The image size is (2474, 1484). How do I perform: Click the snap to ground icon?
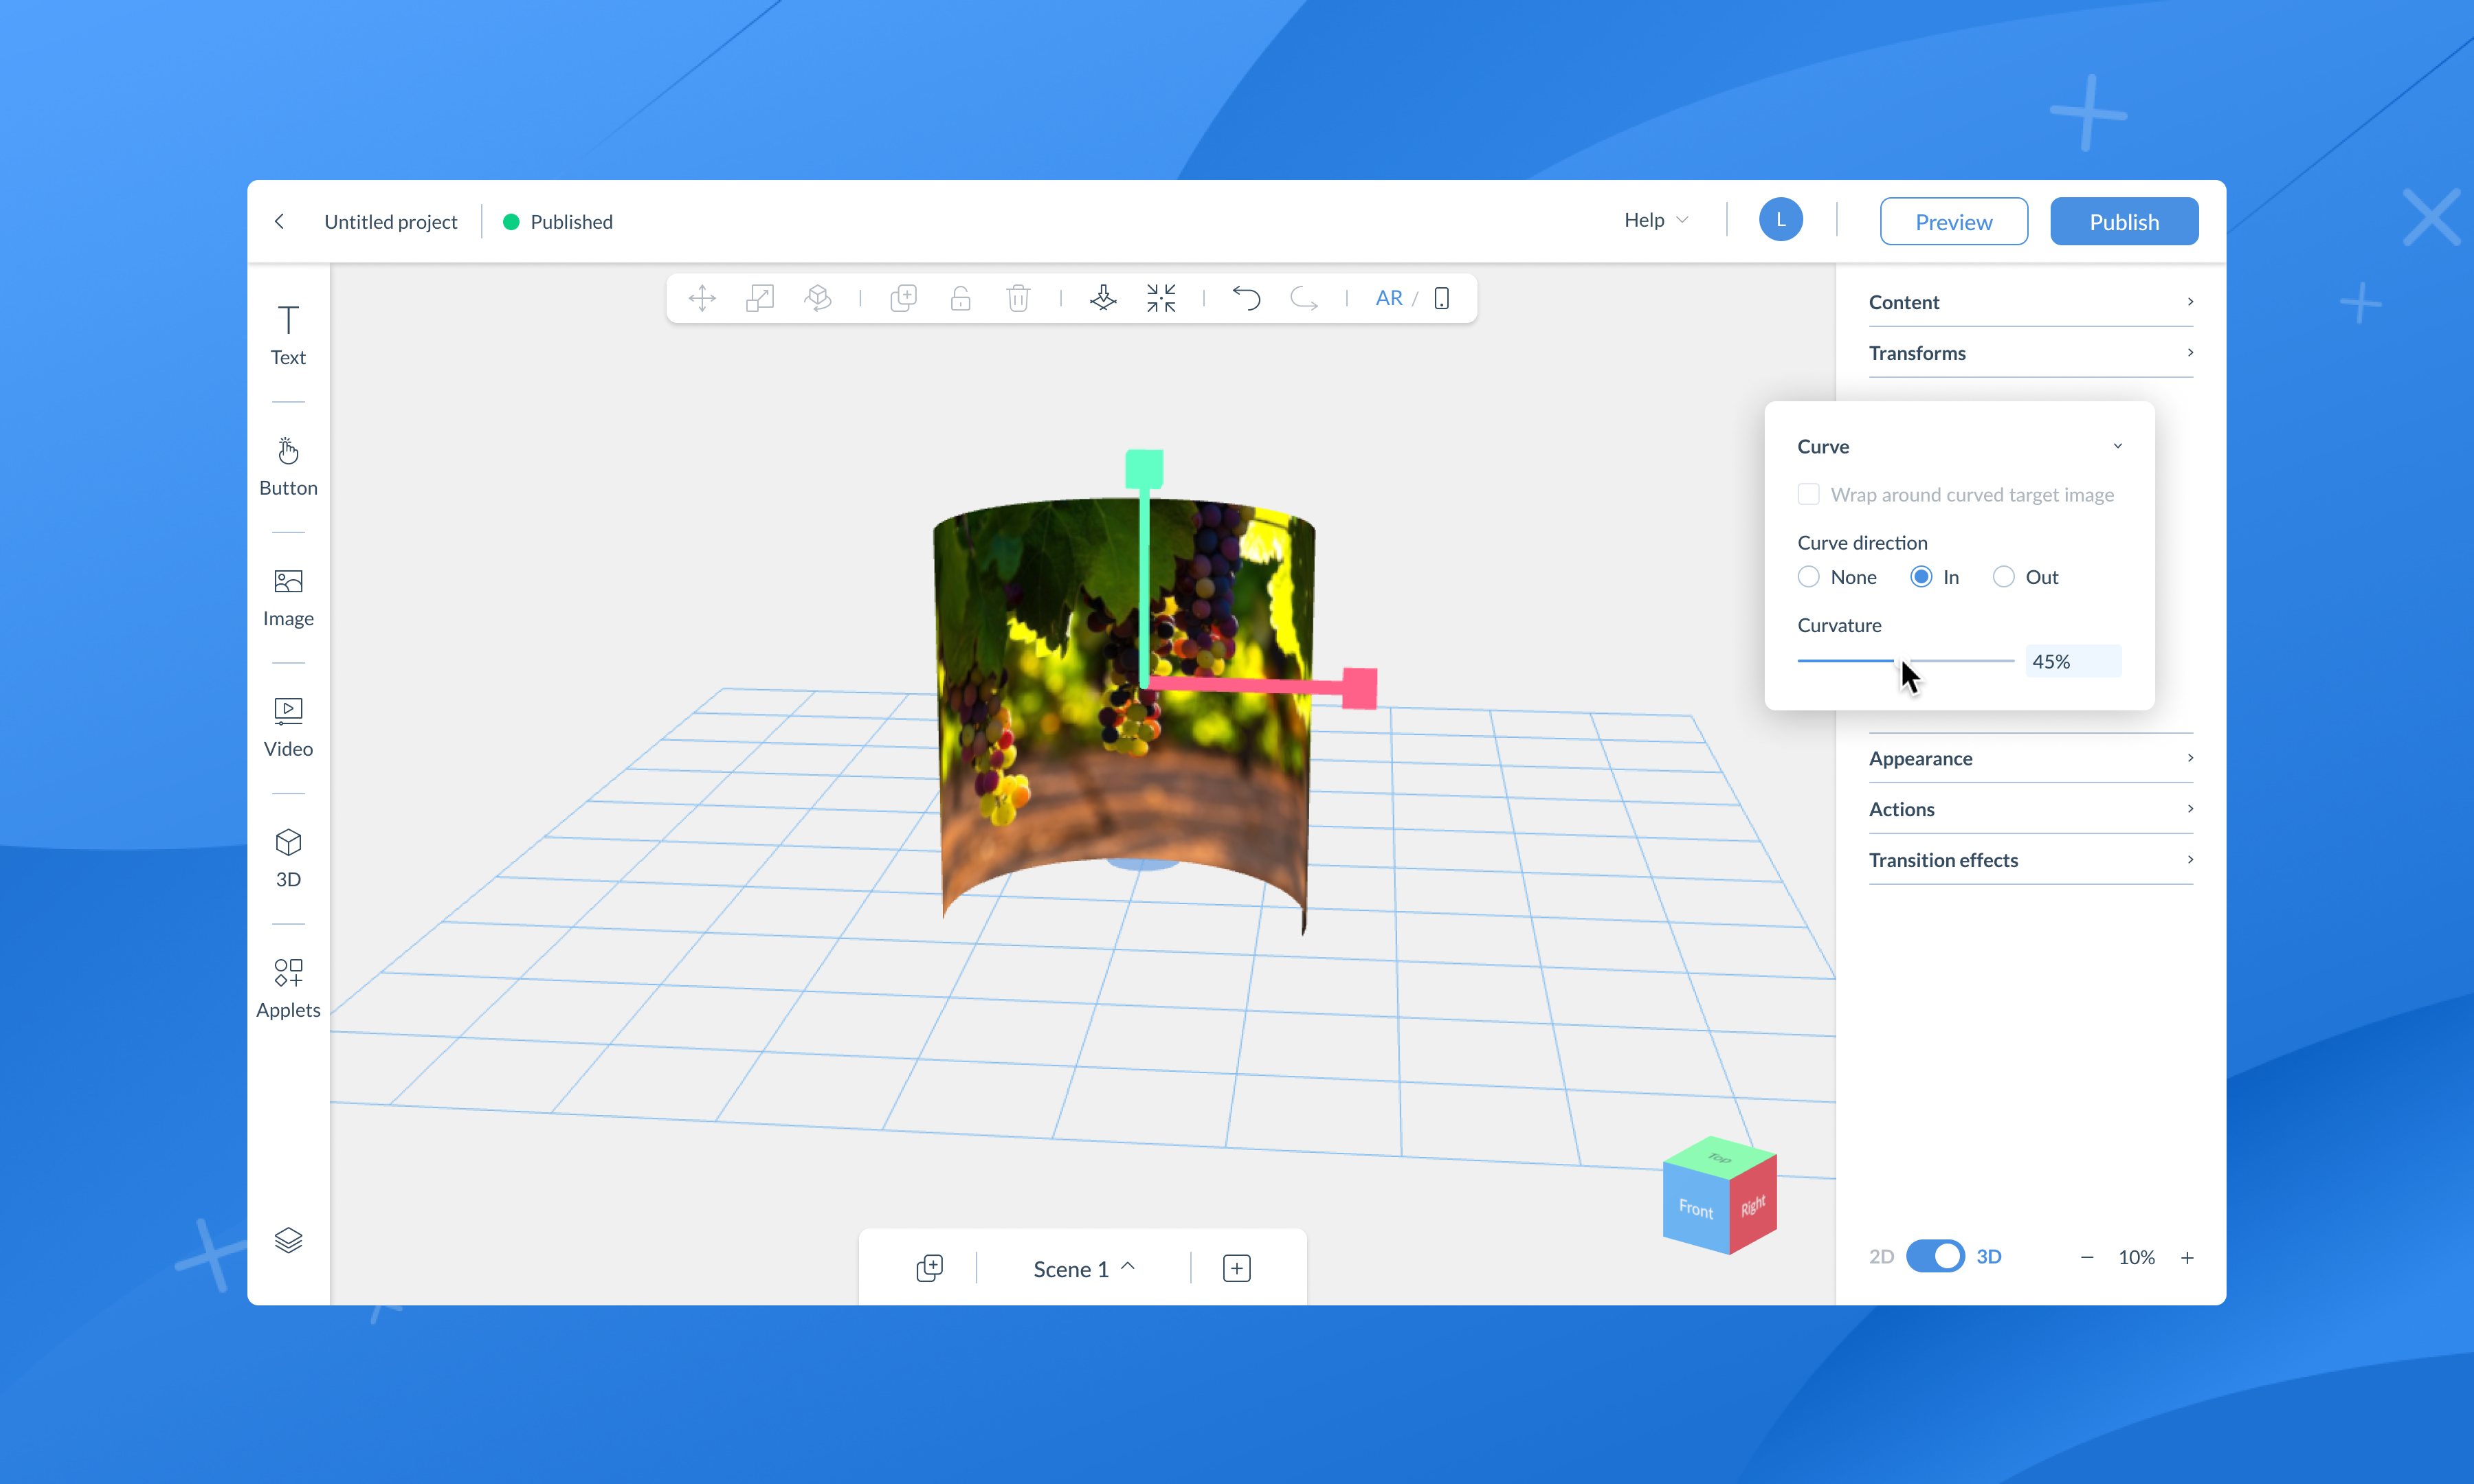click(1103, 298)
